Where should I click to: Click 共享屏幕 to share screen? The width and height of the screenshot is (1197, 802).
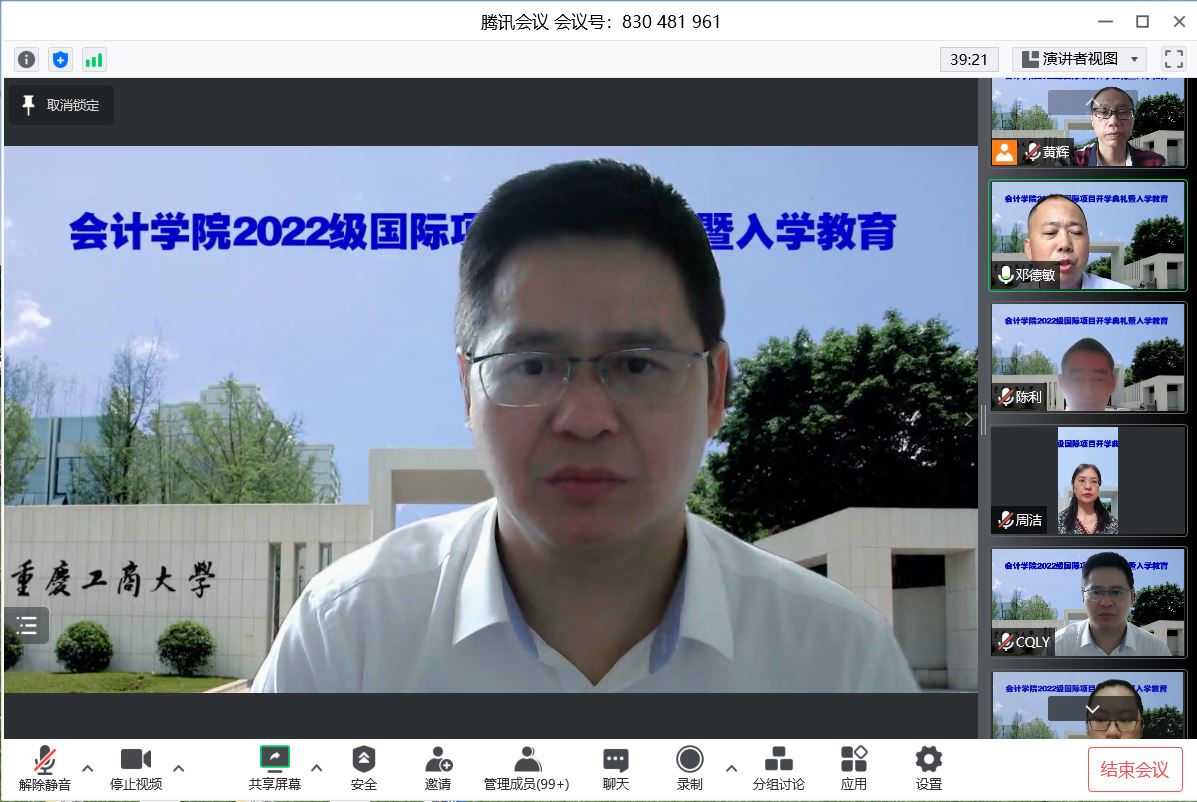275,768
